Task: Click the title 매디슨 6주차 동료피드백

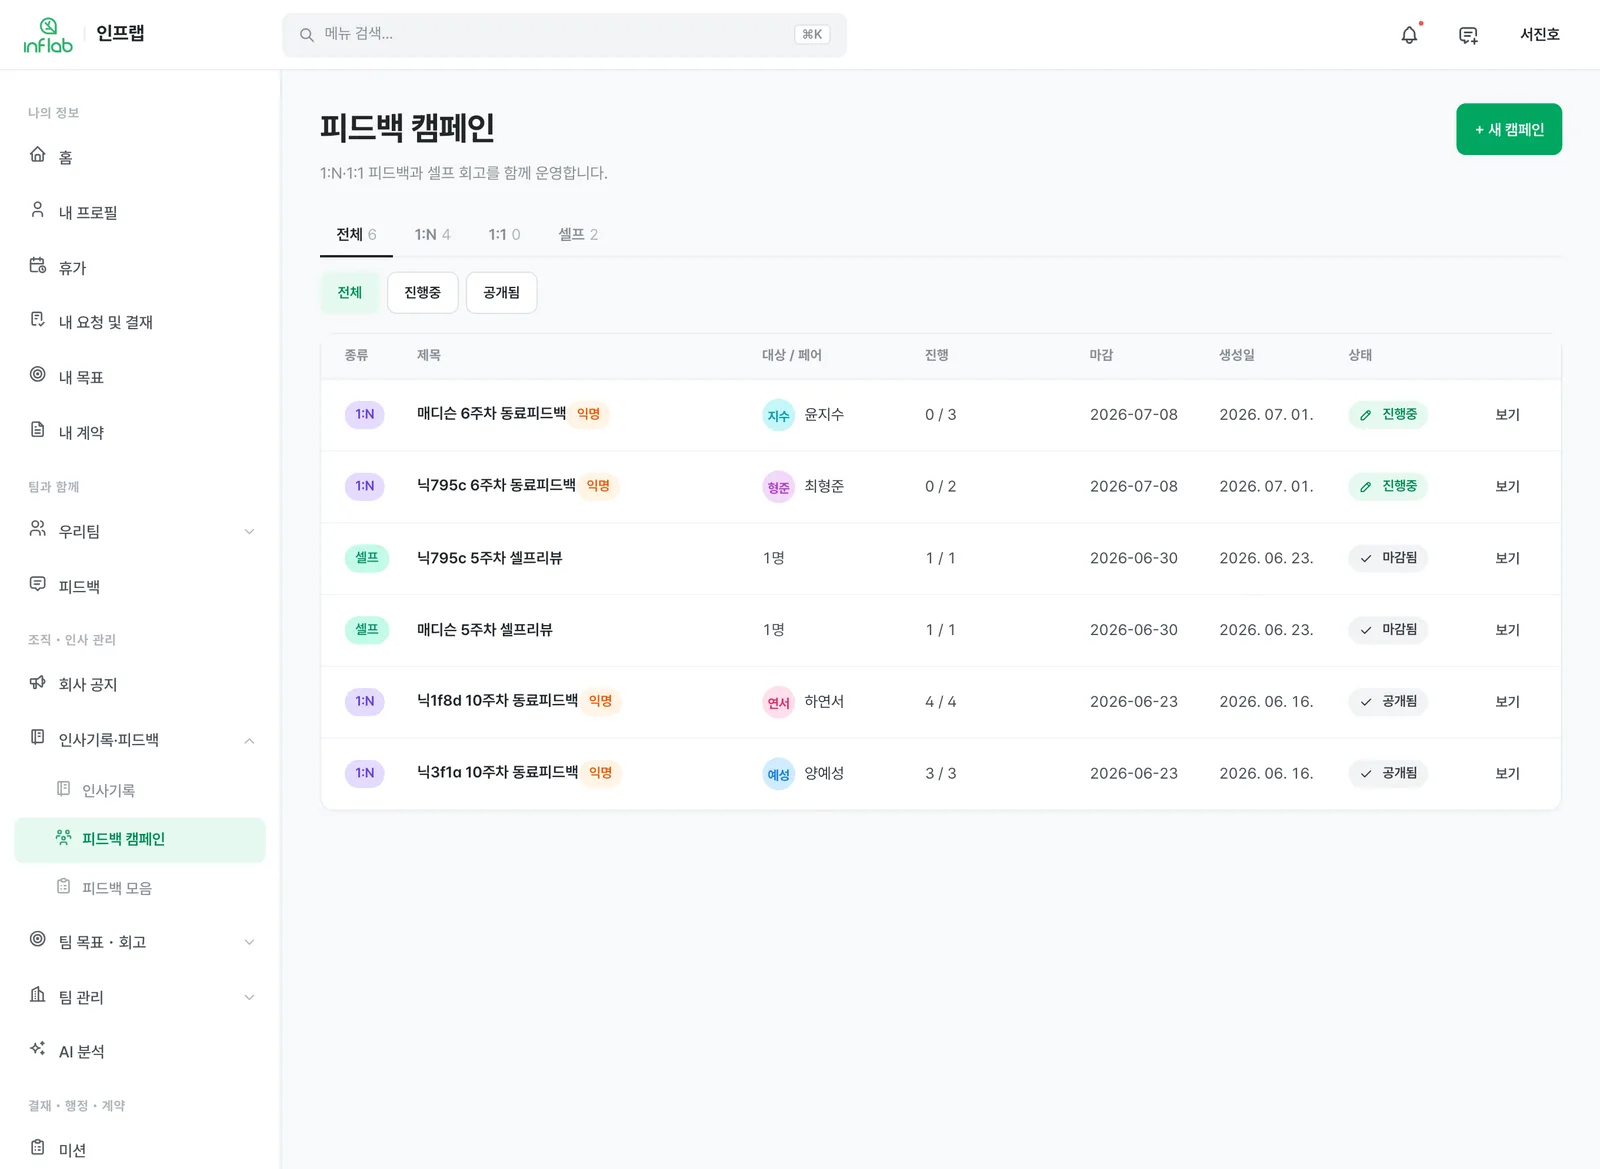Action: coord(491,414)
